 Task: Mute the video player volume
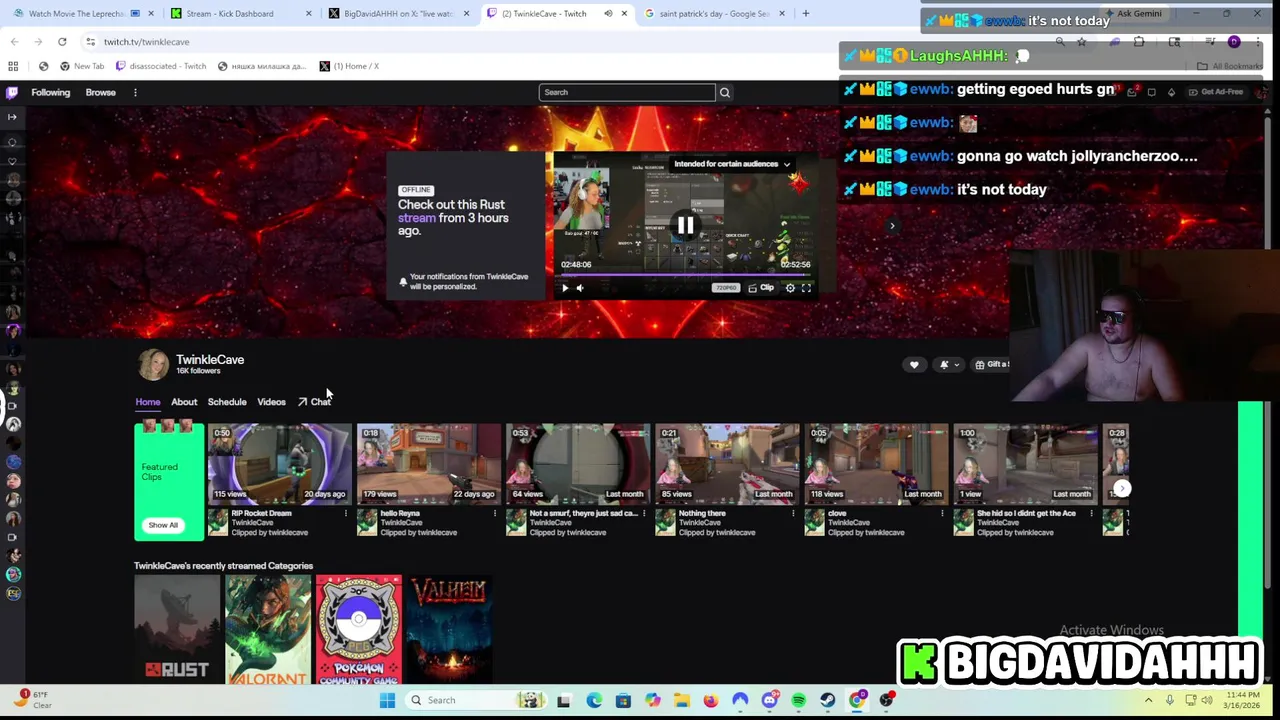point(580,288)
